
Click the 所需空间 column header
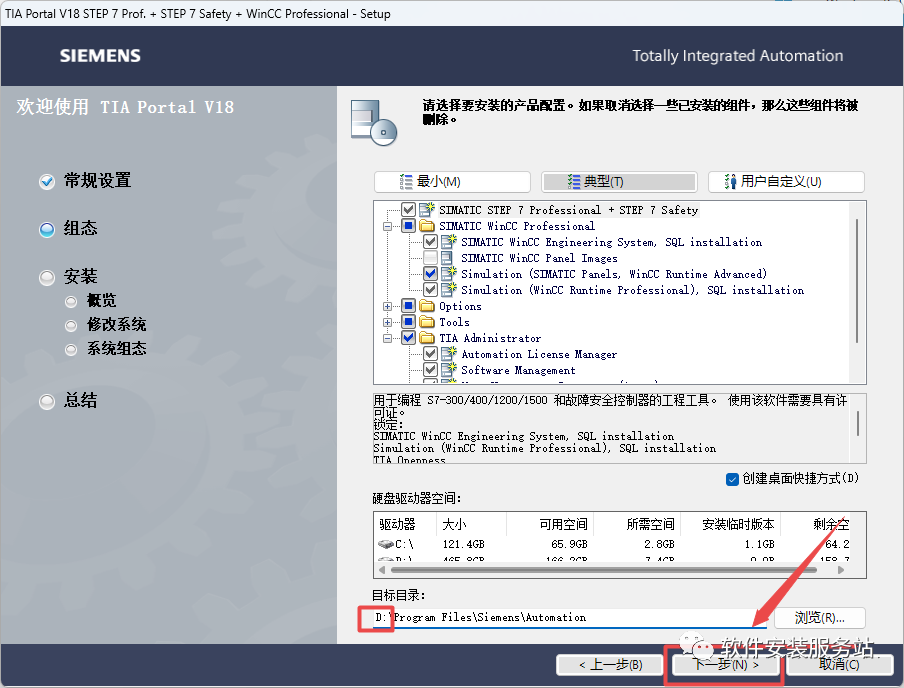[x=637, y=524]
